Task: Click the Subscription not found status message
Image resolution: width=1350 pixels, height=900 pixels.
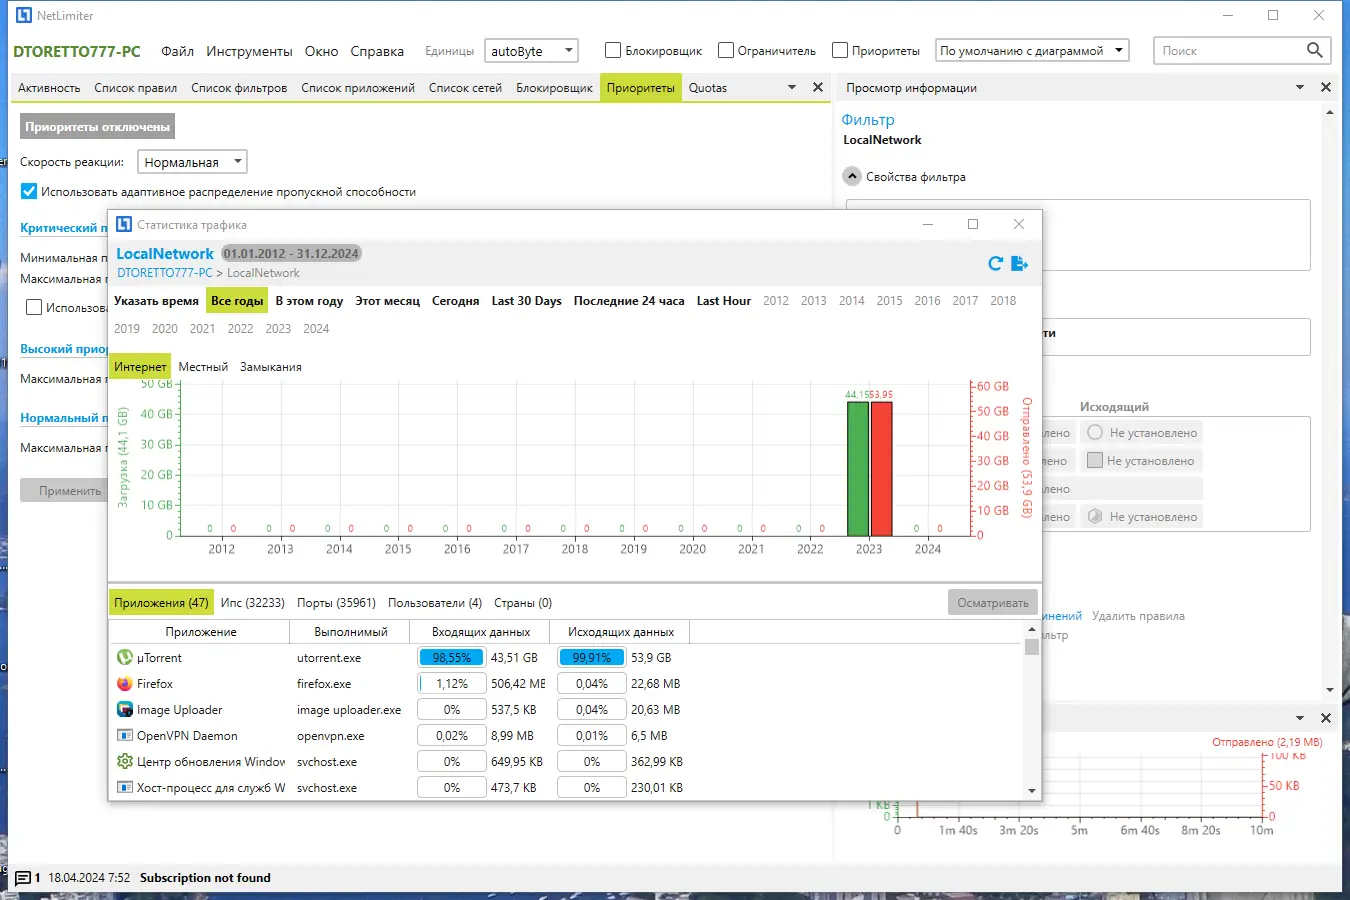Action: click(x=205, y=878)
